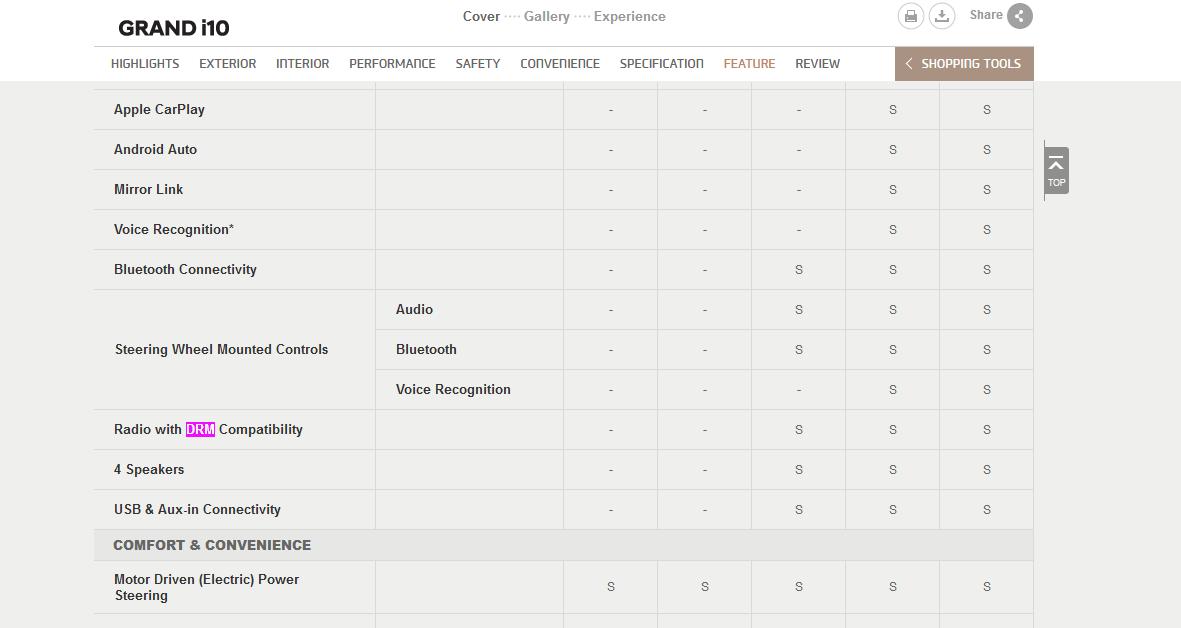Select the Feature tab
Viewport: 1181px width, 628px height.
pos(749,64)
